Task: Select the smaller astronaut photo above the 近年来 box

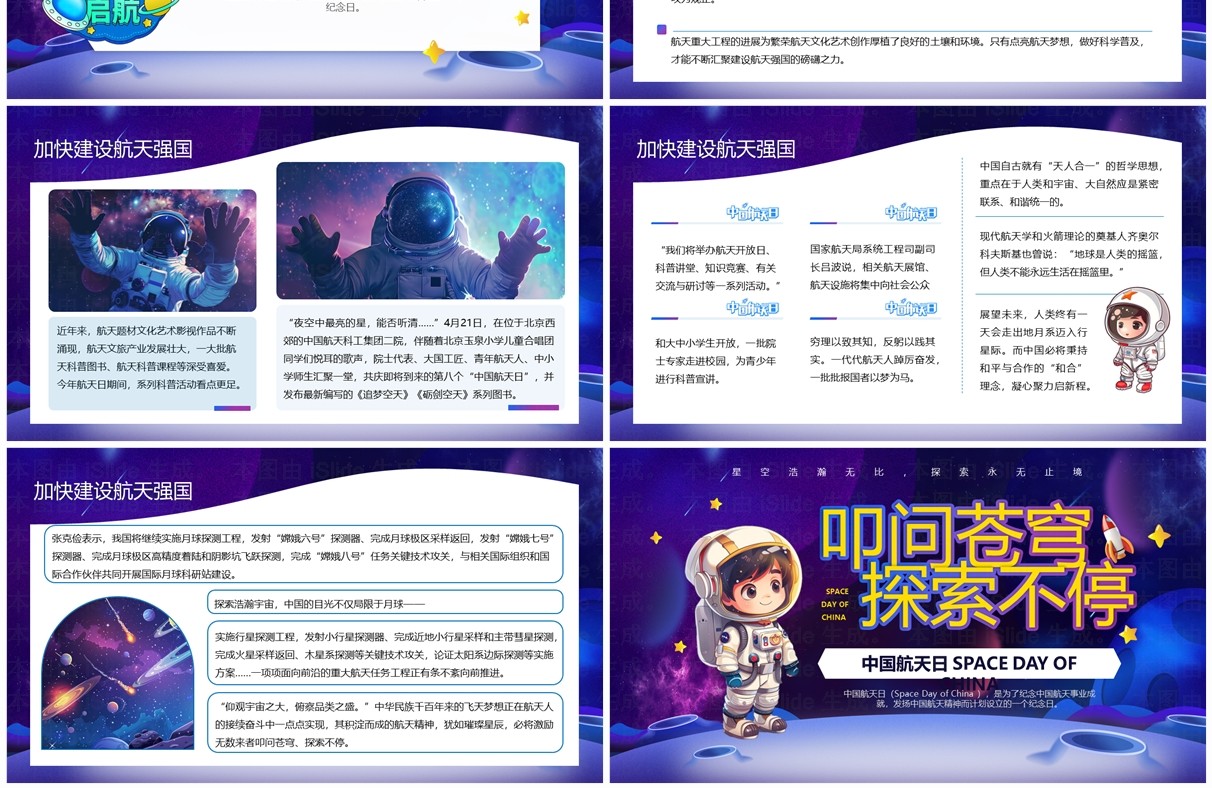Action: tap(152, 250)
